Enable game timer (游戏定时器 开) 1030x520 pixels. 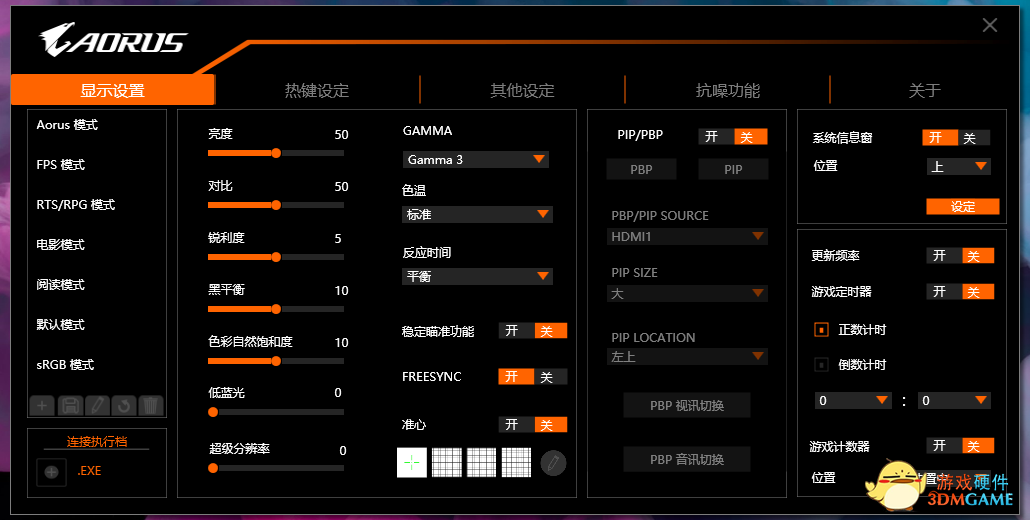[x=943, y=292]
